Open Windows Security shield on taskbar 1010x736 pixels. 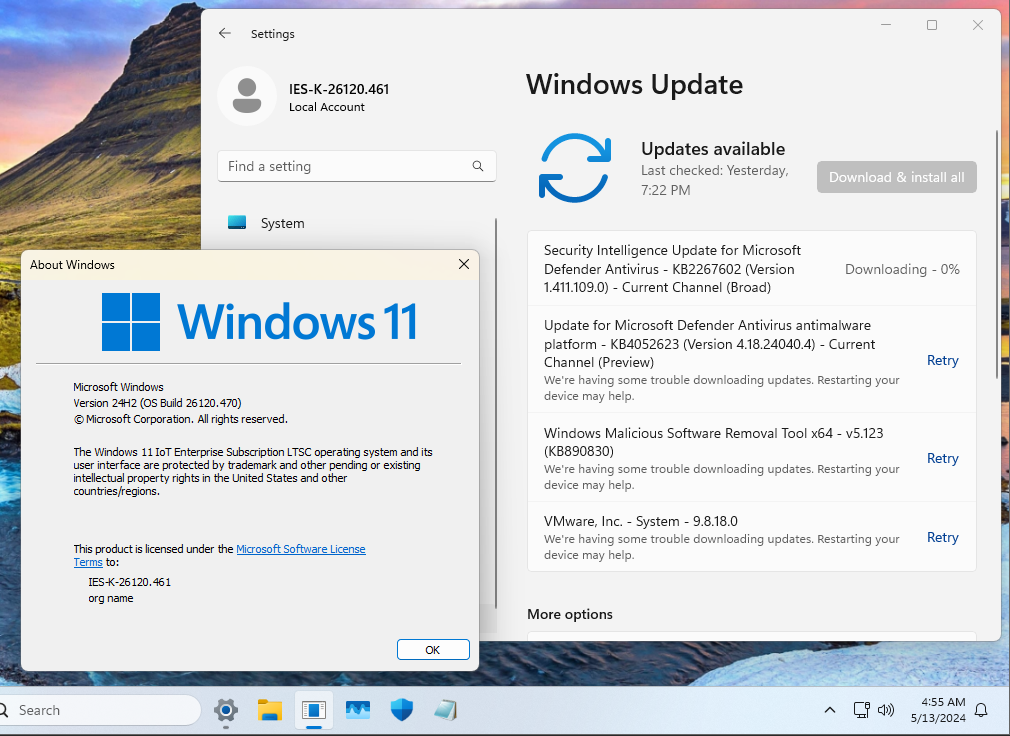pos(401,710)
